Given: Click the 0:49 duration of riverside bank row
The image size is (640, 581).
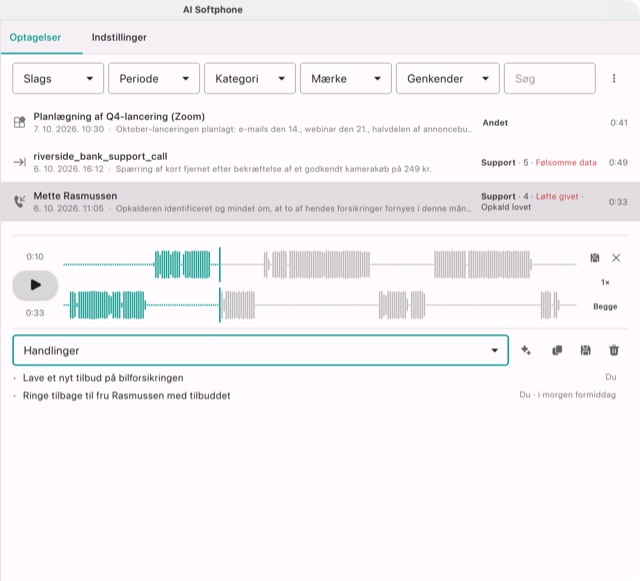Looking at the screenshot, I should pyautogui.click(x=618, y=163).
